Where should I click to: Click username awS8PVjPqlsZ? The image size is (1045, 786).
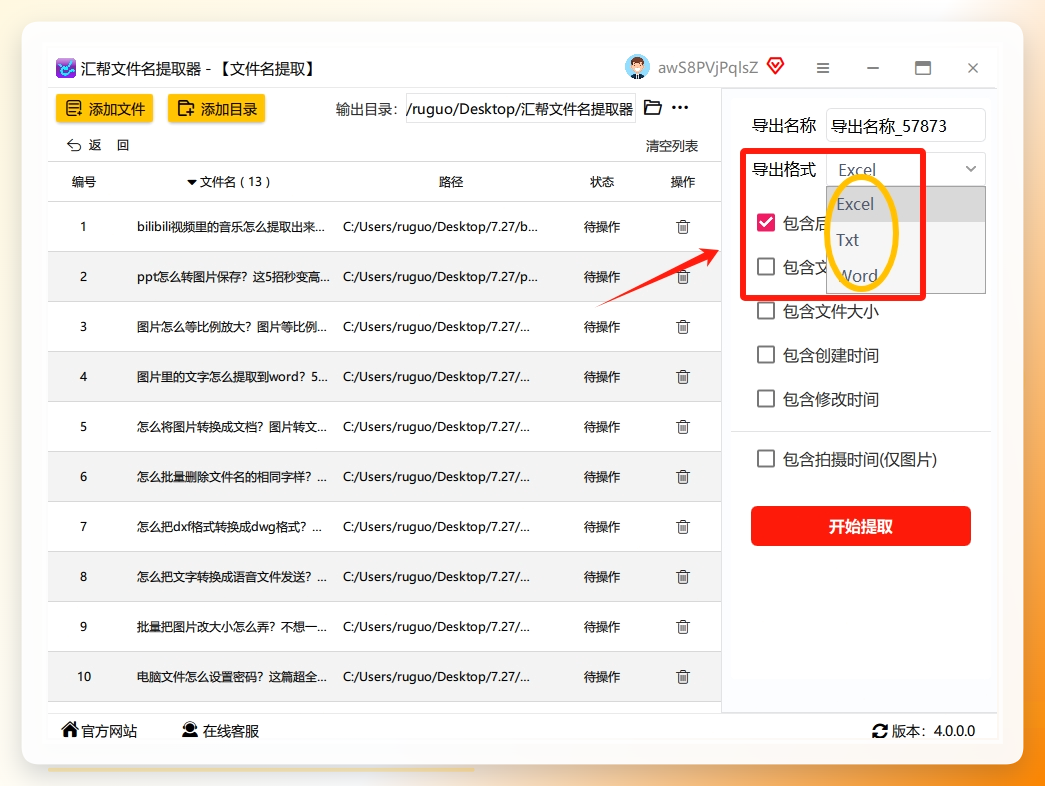tap(708, 67)
